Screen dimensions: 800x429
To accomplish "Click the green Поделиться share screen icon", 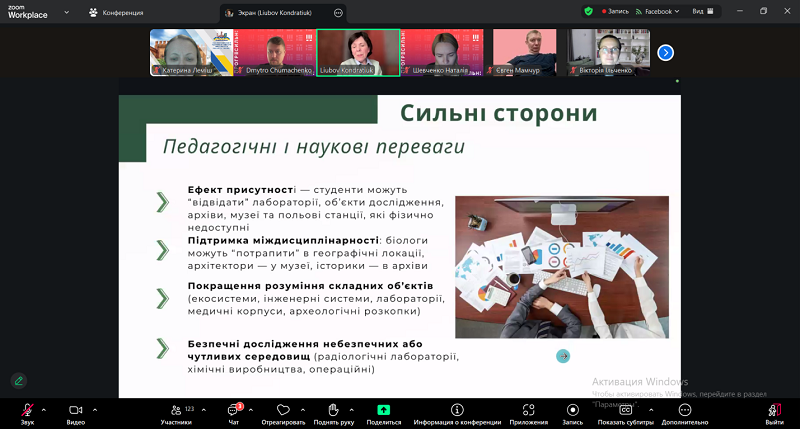I will click(x=383, y=410).
